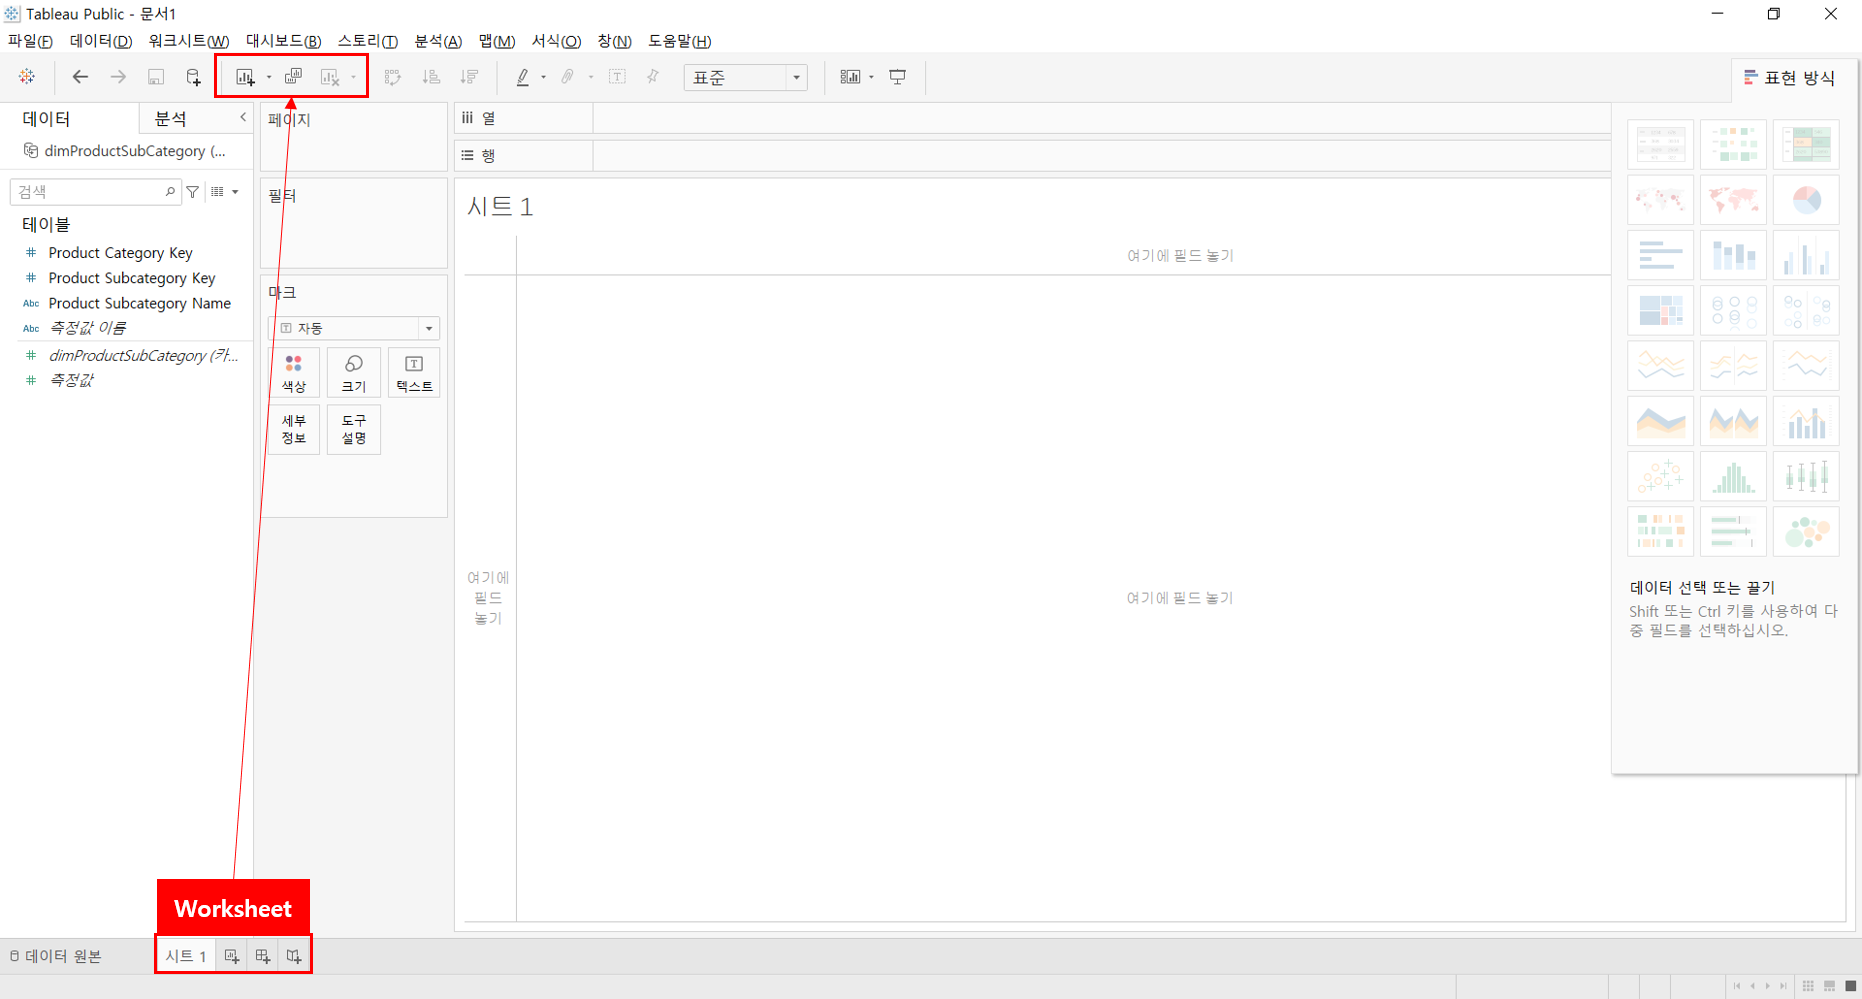This screenshot has width=1862, height=999.
Task: Click the Size (크기) mark button
Action: [x=354, y=373]
